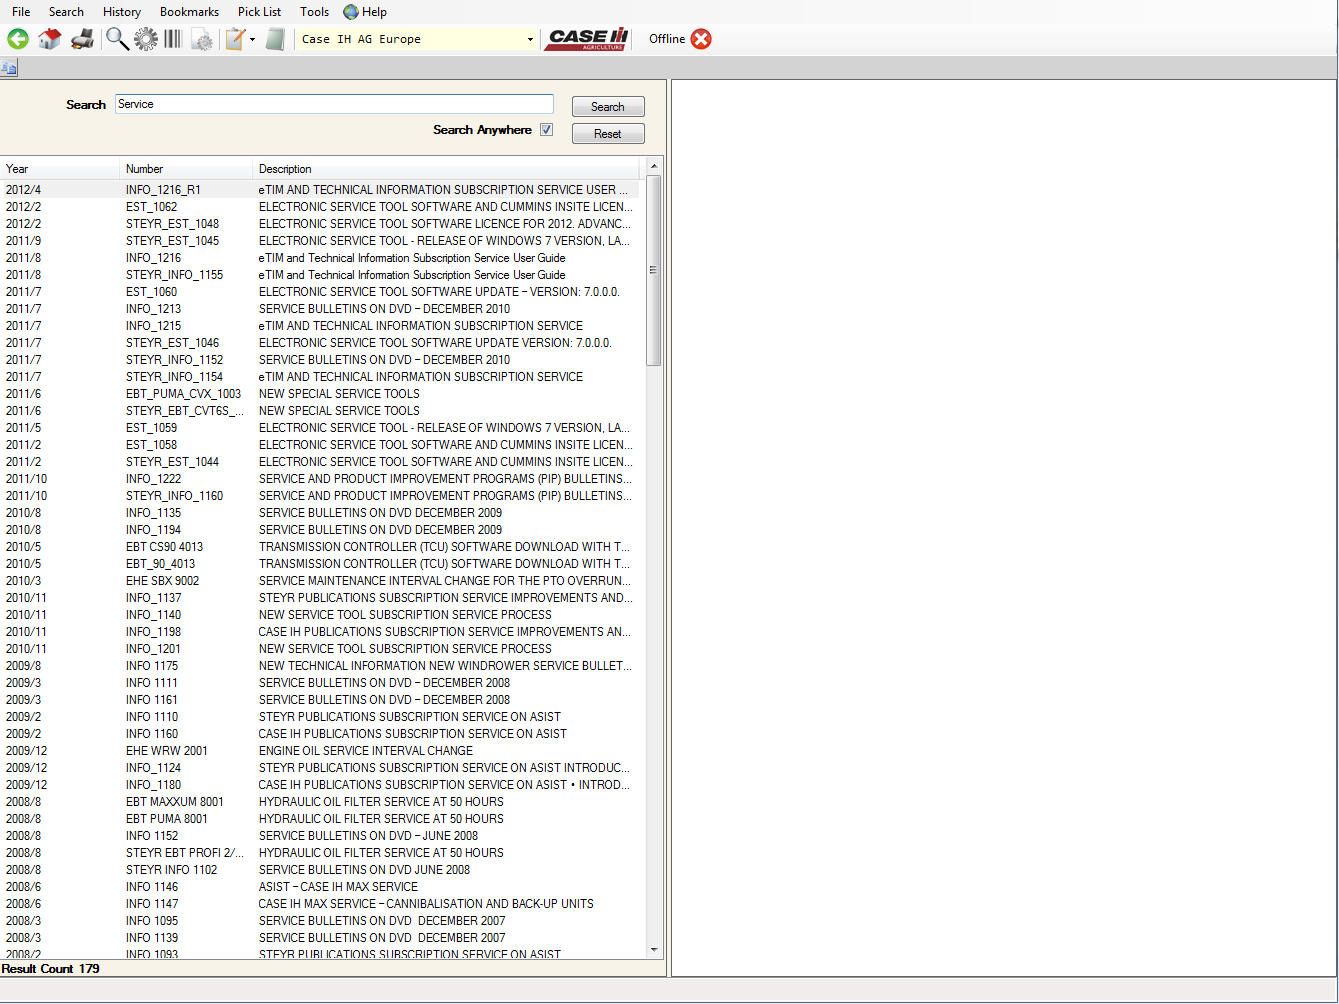Click the Result Count 179 status text
This screenshot has height=1004, width=1339.
point(51,969)
